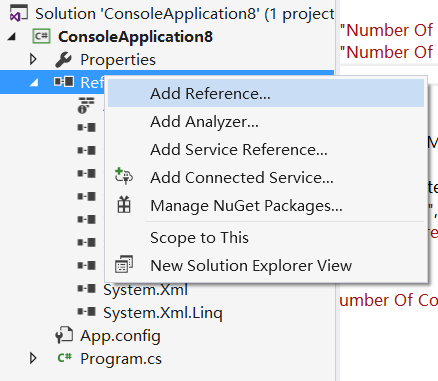Choose Add Service Reference... entry
Image resolution: width=438 pixels, height=381 pixels.
point(266,149)
